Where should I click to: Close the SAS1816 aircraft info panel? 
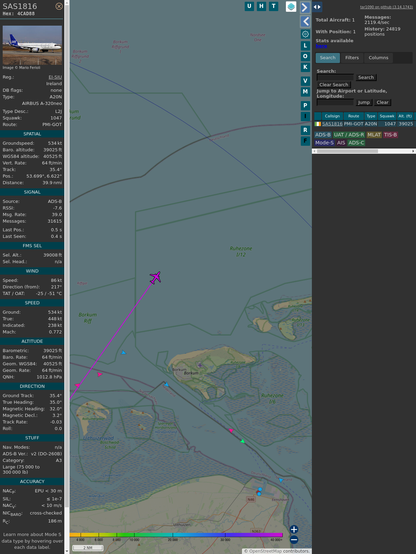coord(59,6)
